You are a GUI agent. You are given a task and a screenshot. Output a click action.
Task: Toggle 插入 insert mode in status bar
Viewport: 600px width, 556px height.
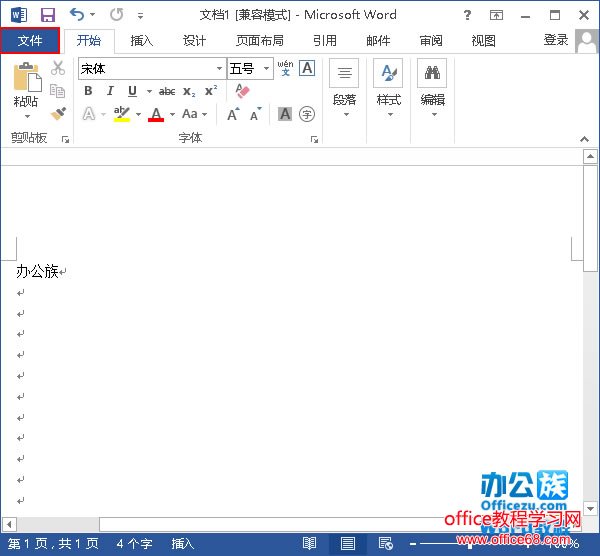point(183,543)
